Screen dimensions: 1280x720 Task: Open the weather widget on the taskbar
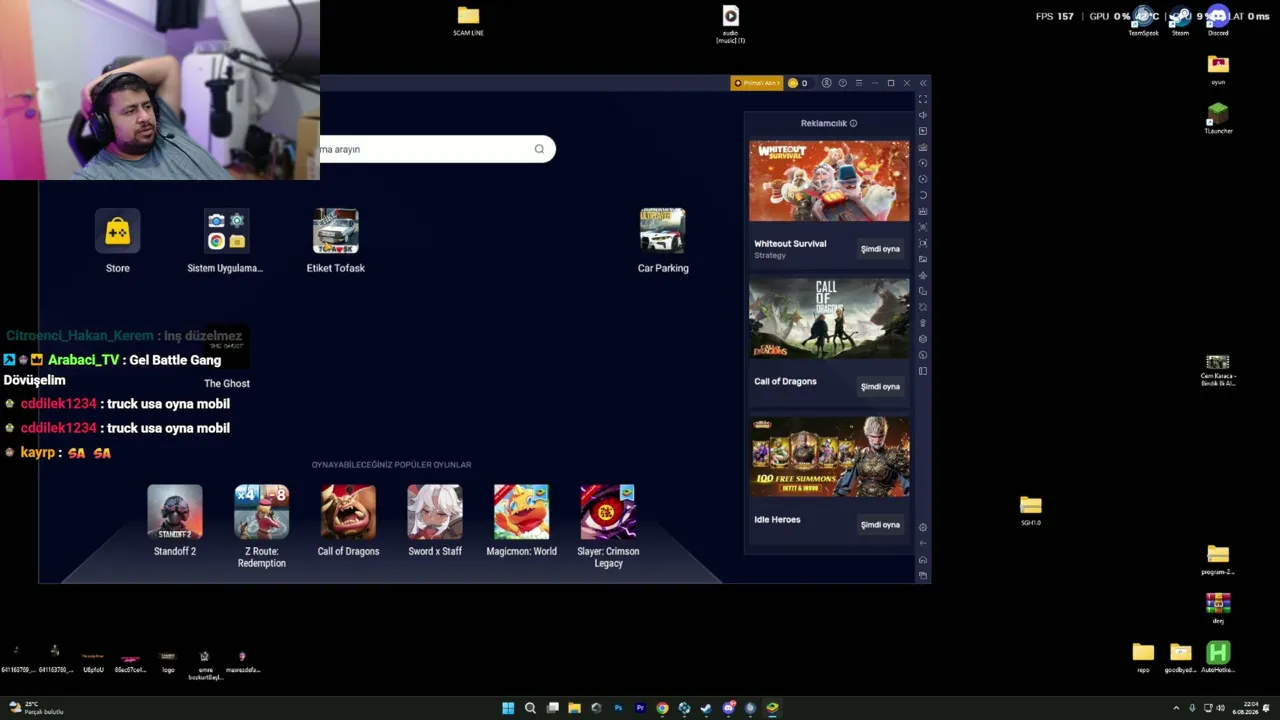[x=36, y=708]
